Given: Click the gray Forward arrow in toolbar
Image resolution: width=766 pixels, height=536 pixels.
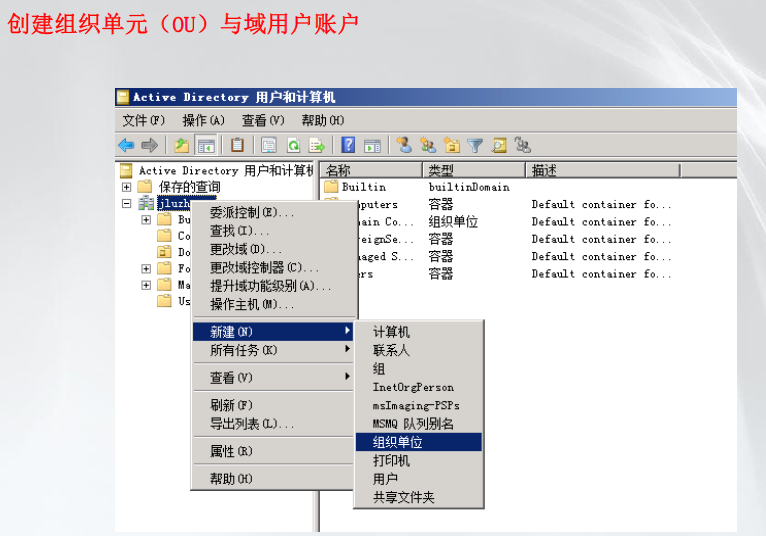Looking at the screenshot, I should pyautogui.click(x=149, y=145).
